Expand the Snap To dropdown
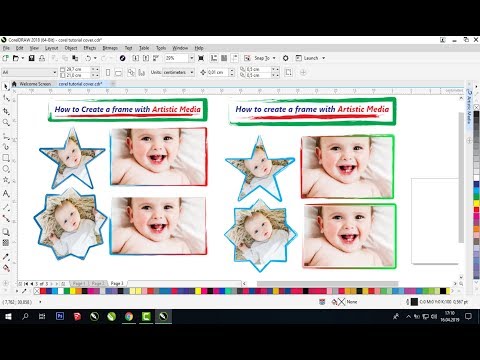This screenshot has width=480, height=360. click(274, 58)
